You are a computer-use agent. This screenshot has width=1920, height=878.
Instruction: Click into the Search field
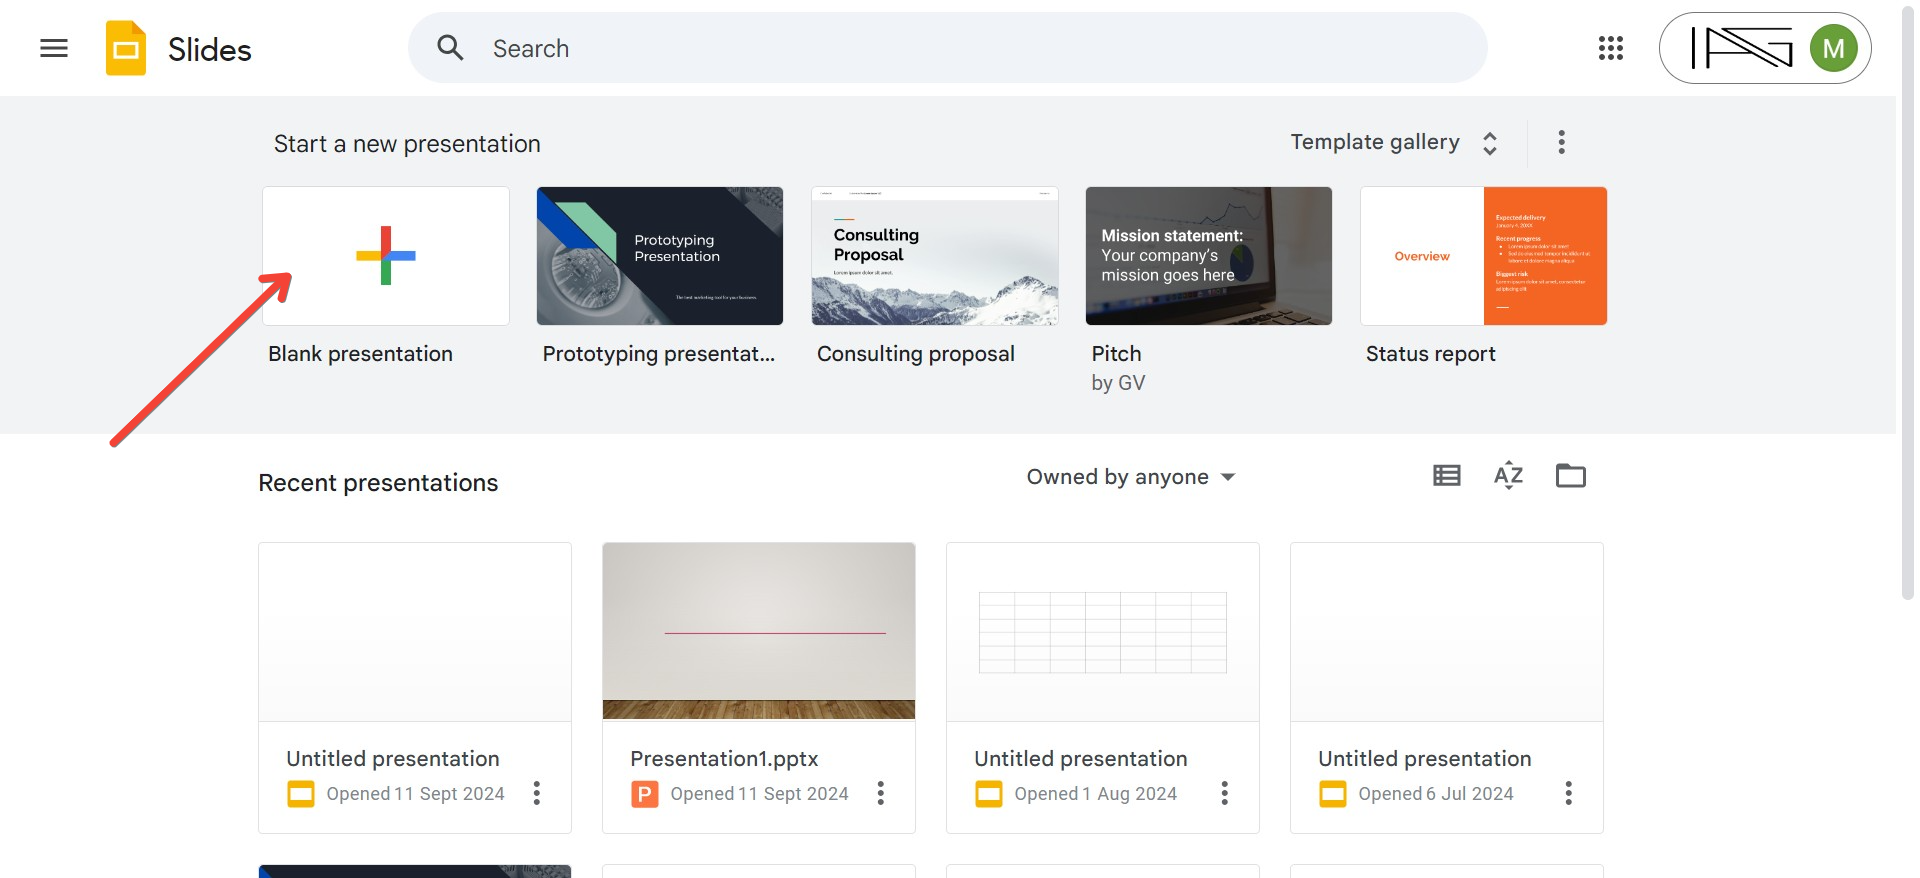(960, 48)
